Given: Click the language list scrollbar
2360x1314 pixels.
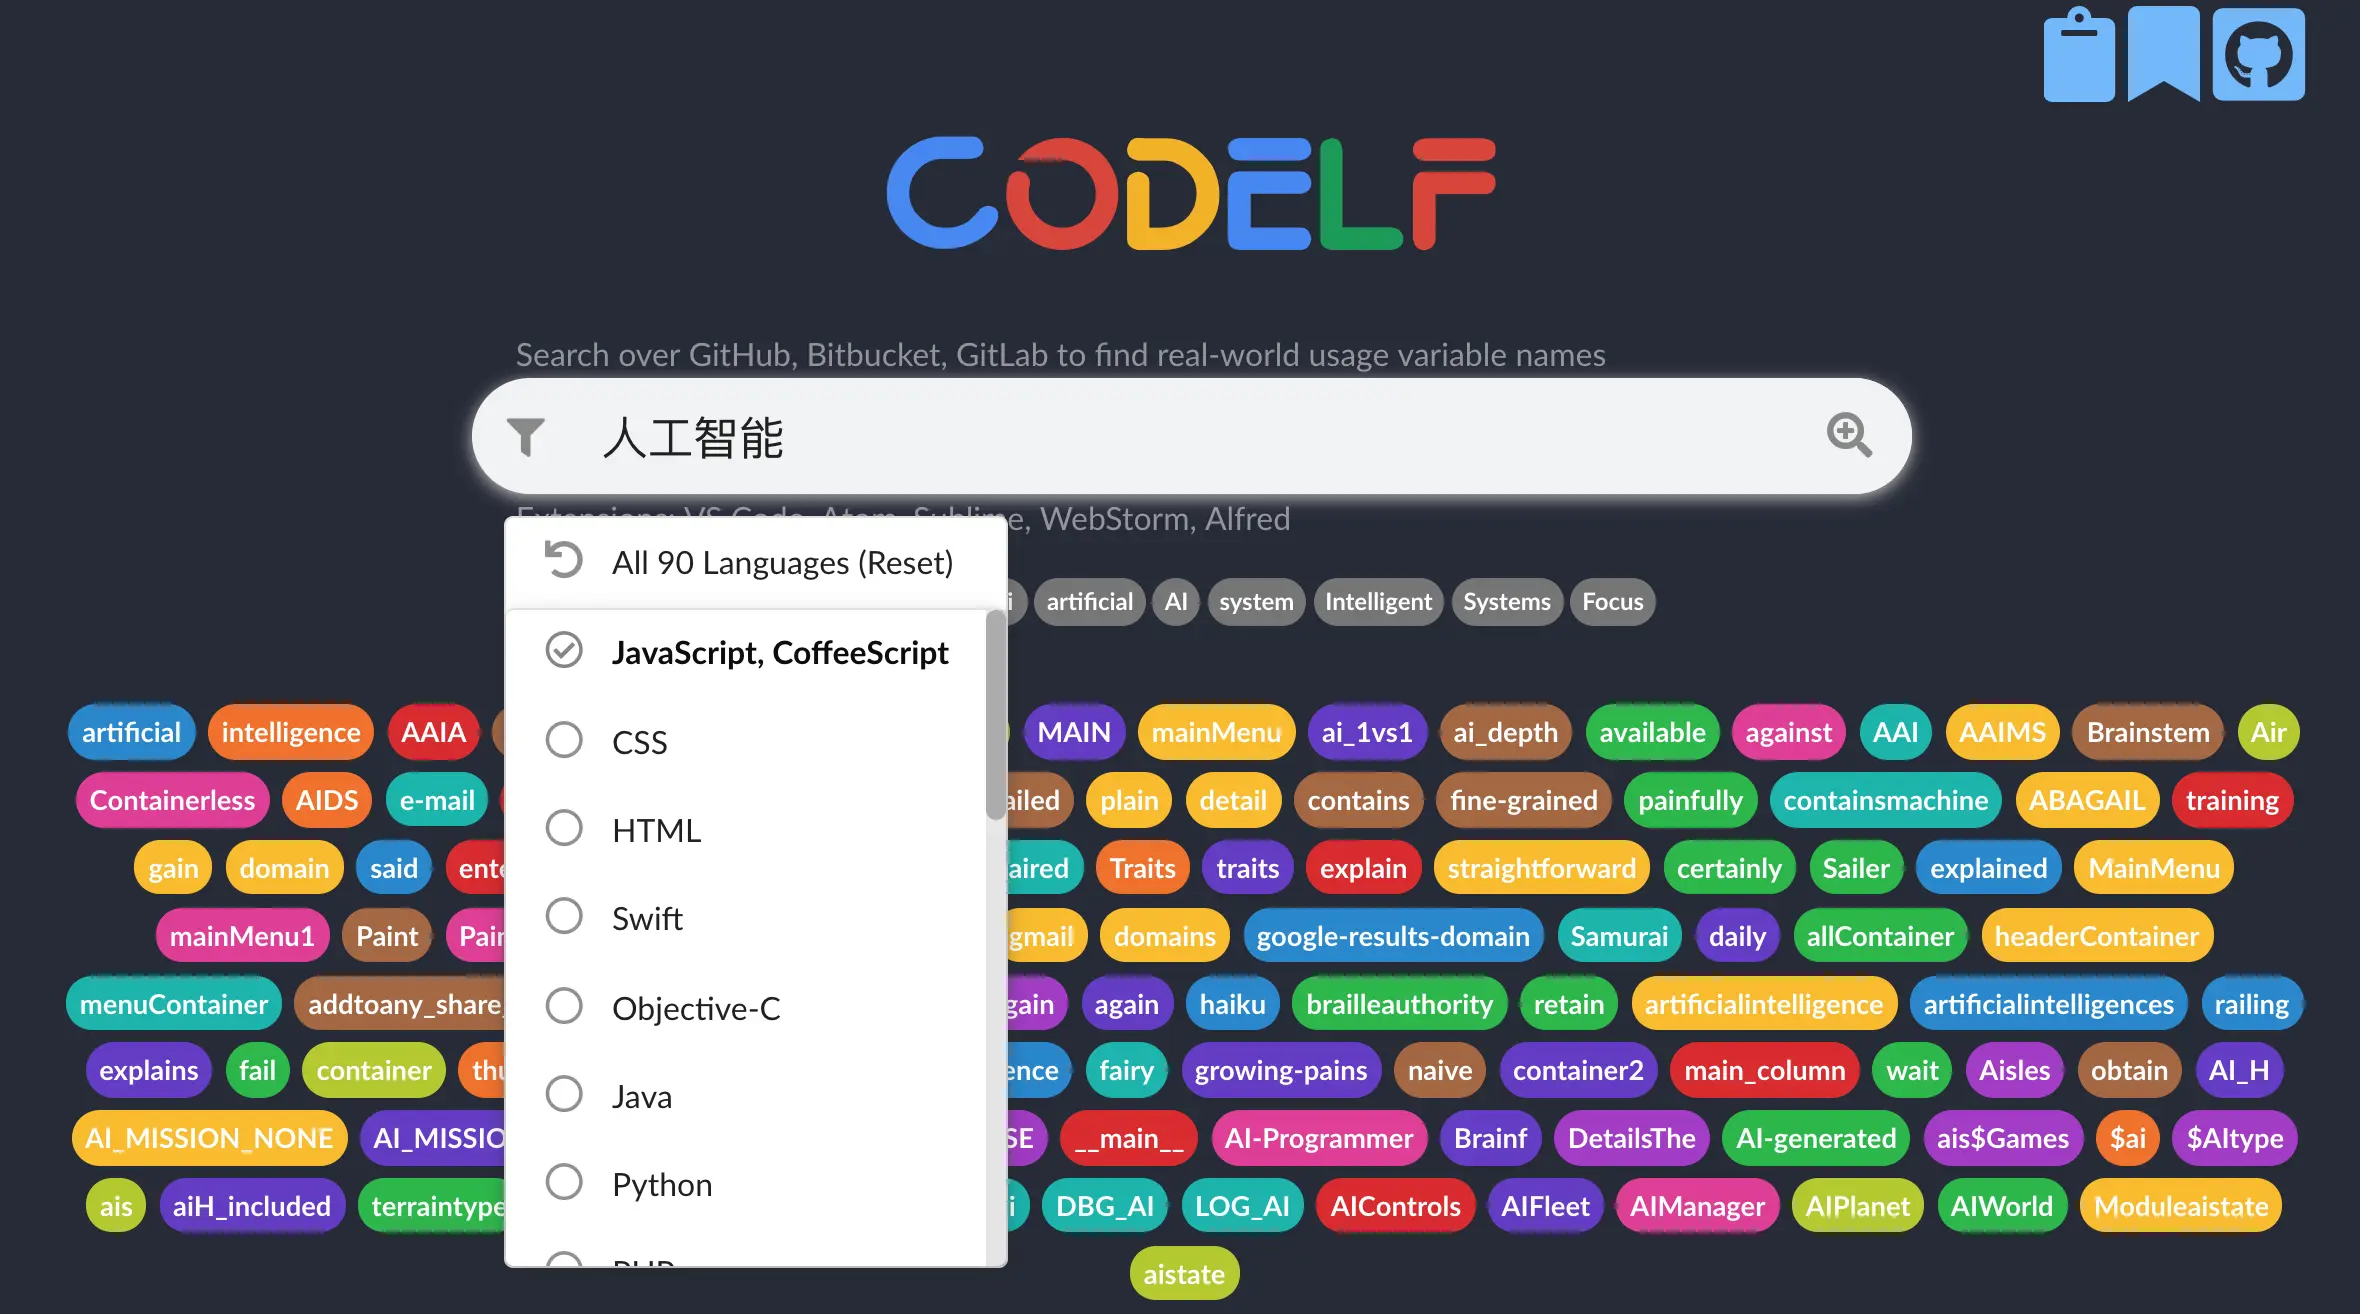Looking at the screenshot, I should [995, 715].
